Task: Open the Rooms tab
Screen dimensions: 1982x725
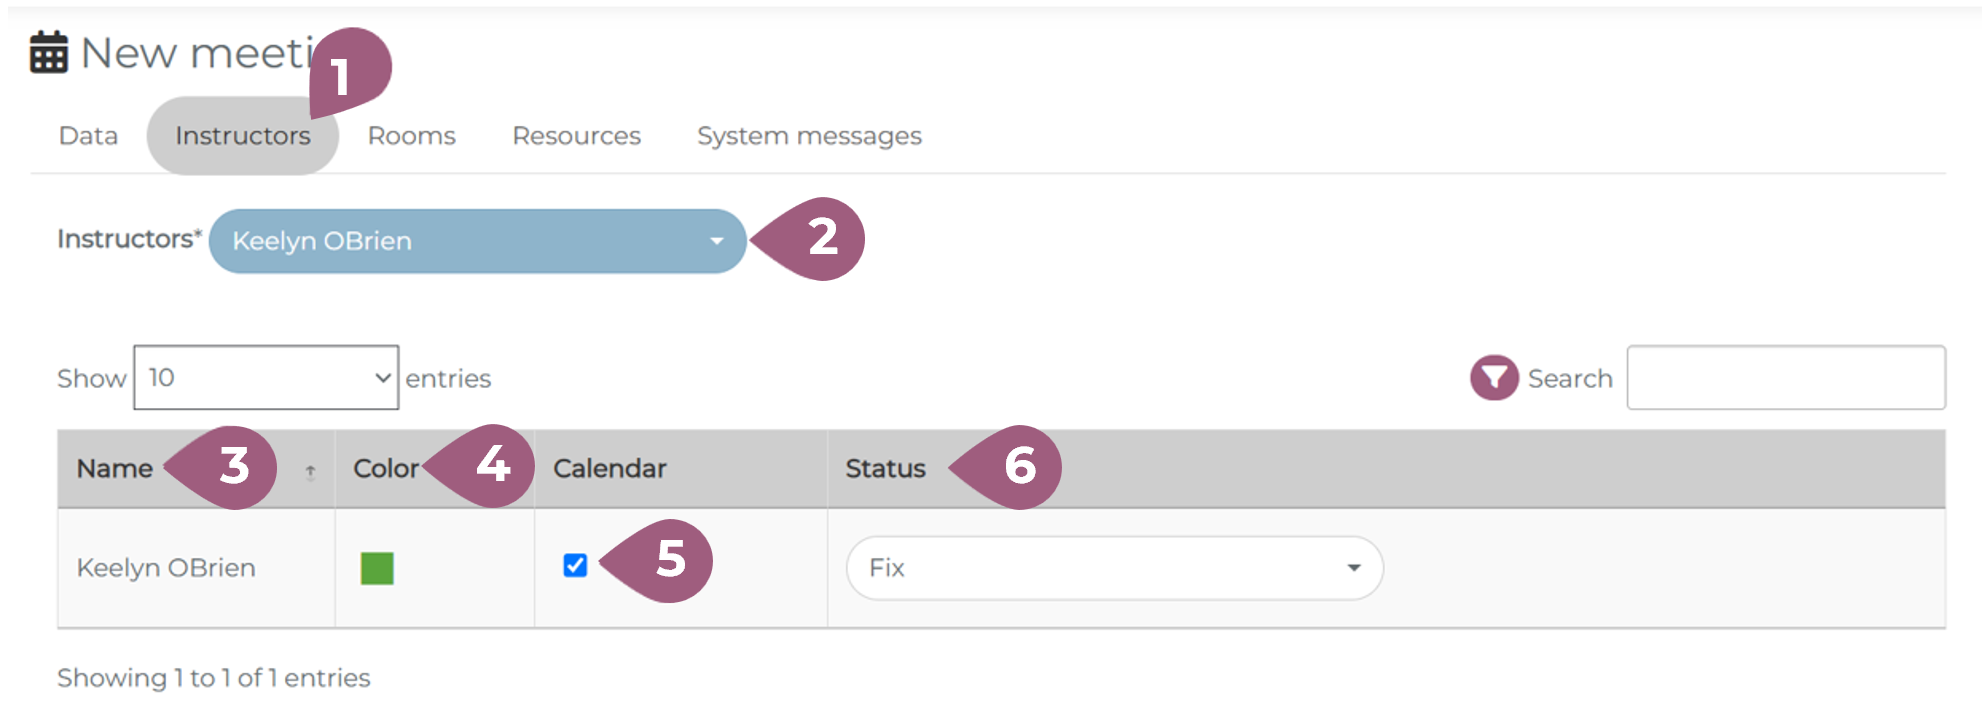Action: click(411, 136)
